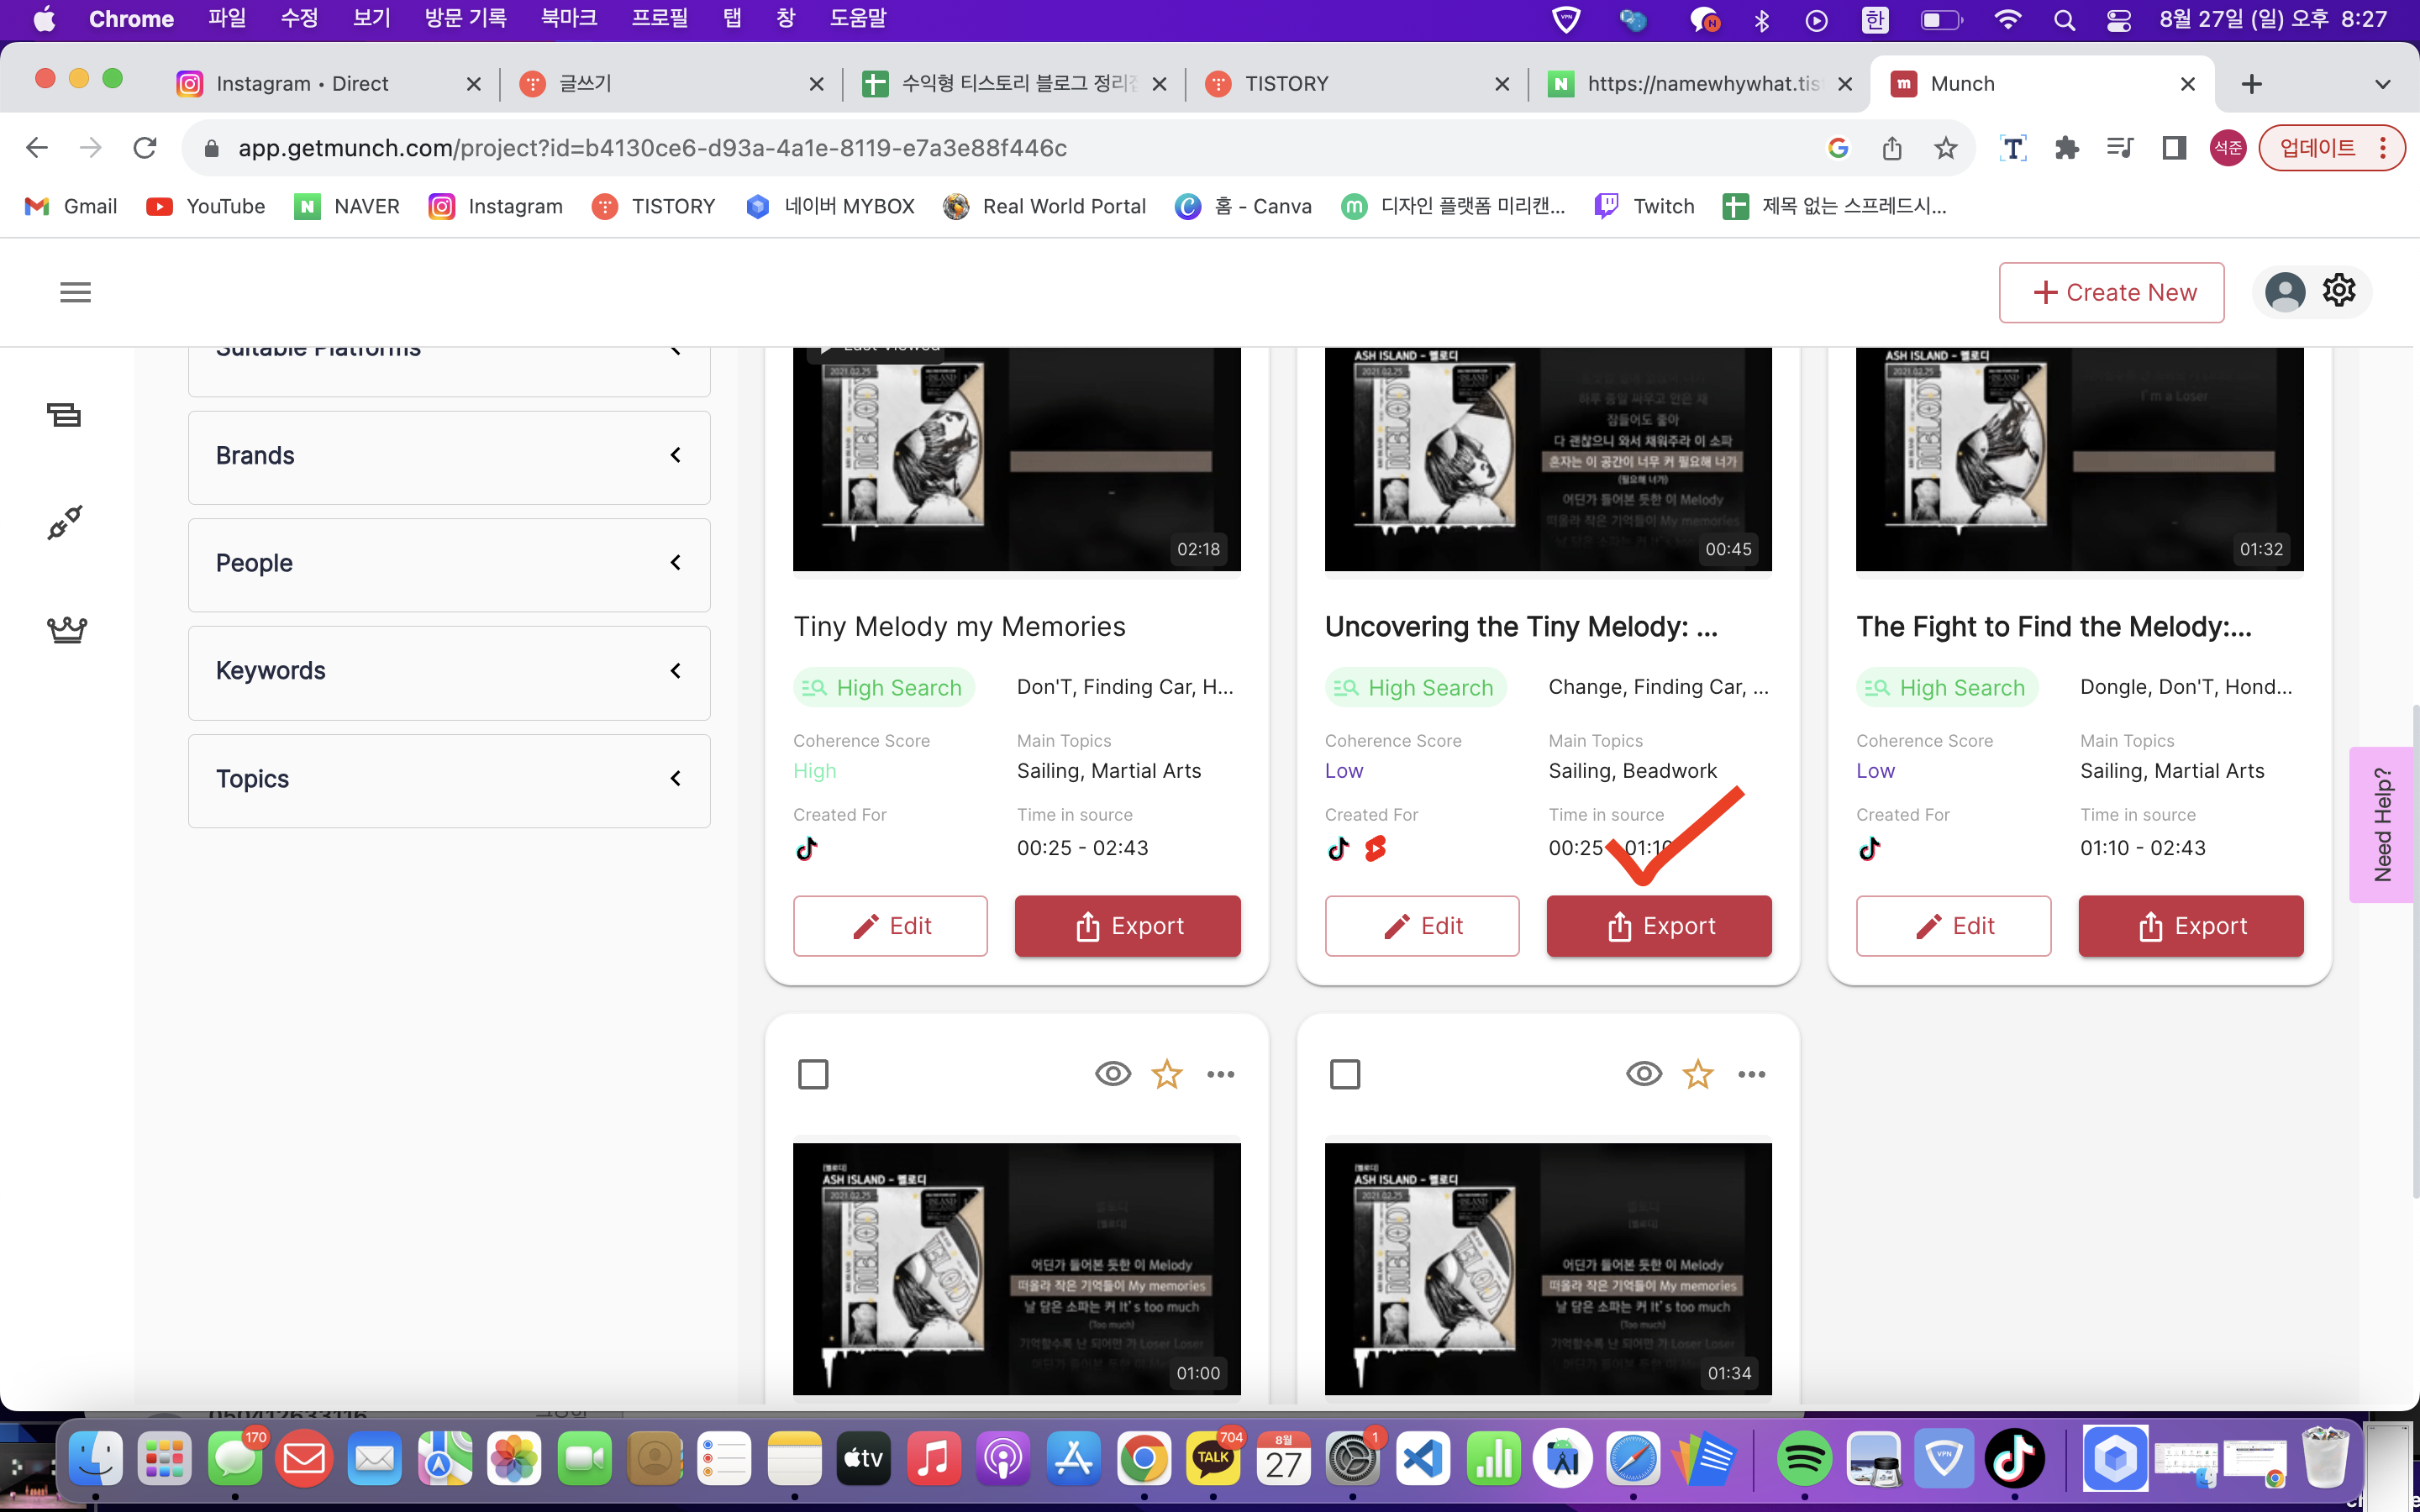Switch to Instagram Direct tab
Screen dimensions: 2420x1512
[x=329, y=84]
